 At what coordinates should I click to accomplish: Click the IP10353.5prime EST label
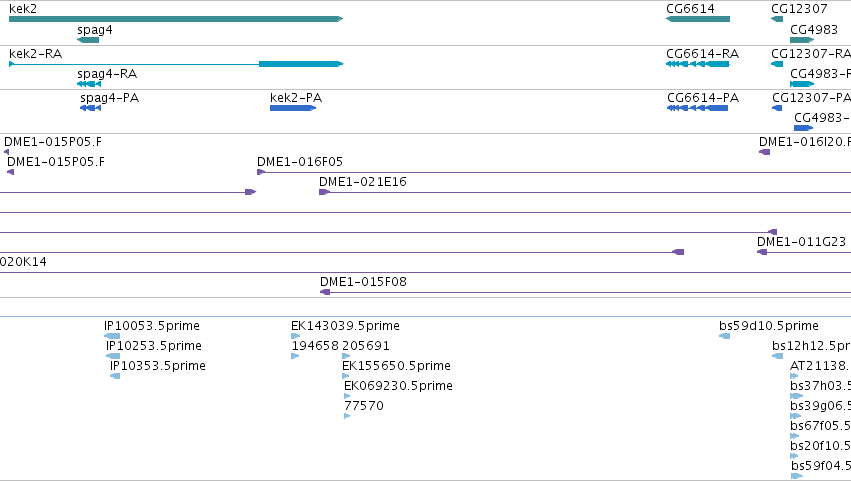pyautogui.click(x=158, y=366)
